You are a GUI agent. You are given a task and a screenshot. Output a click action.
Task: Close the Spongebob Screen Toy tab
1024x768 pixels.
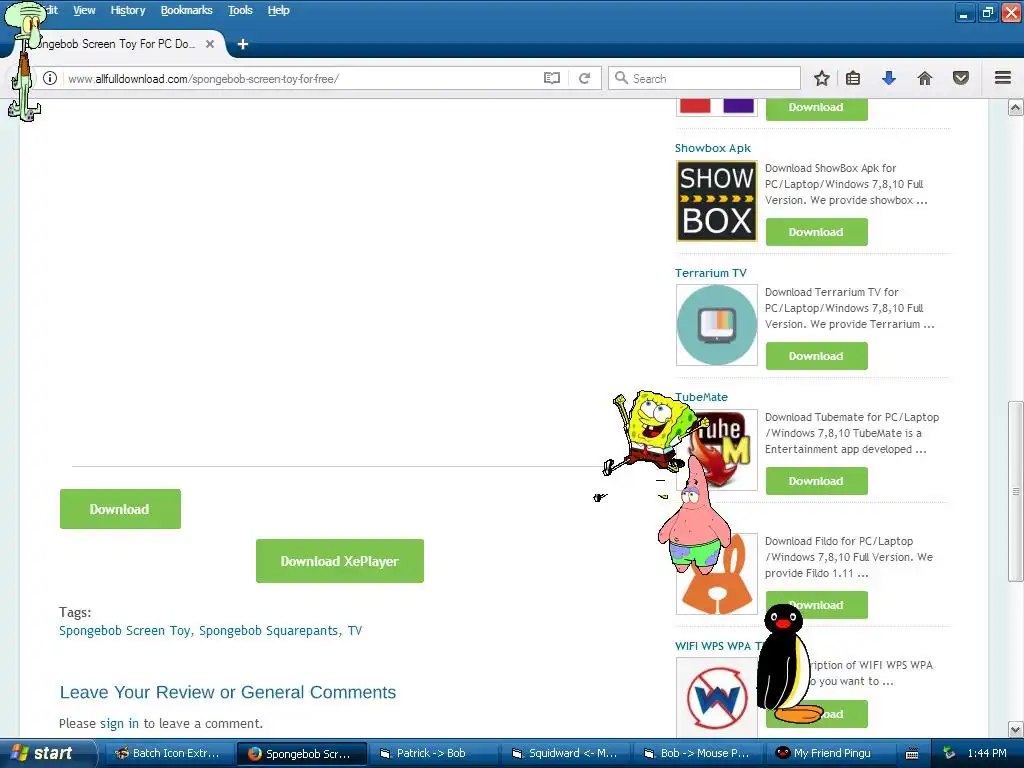(210, 44)
